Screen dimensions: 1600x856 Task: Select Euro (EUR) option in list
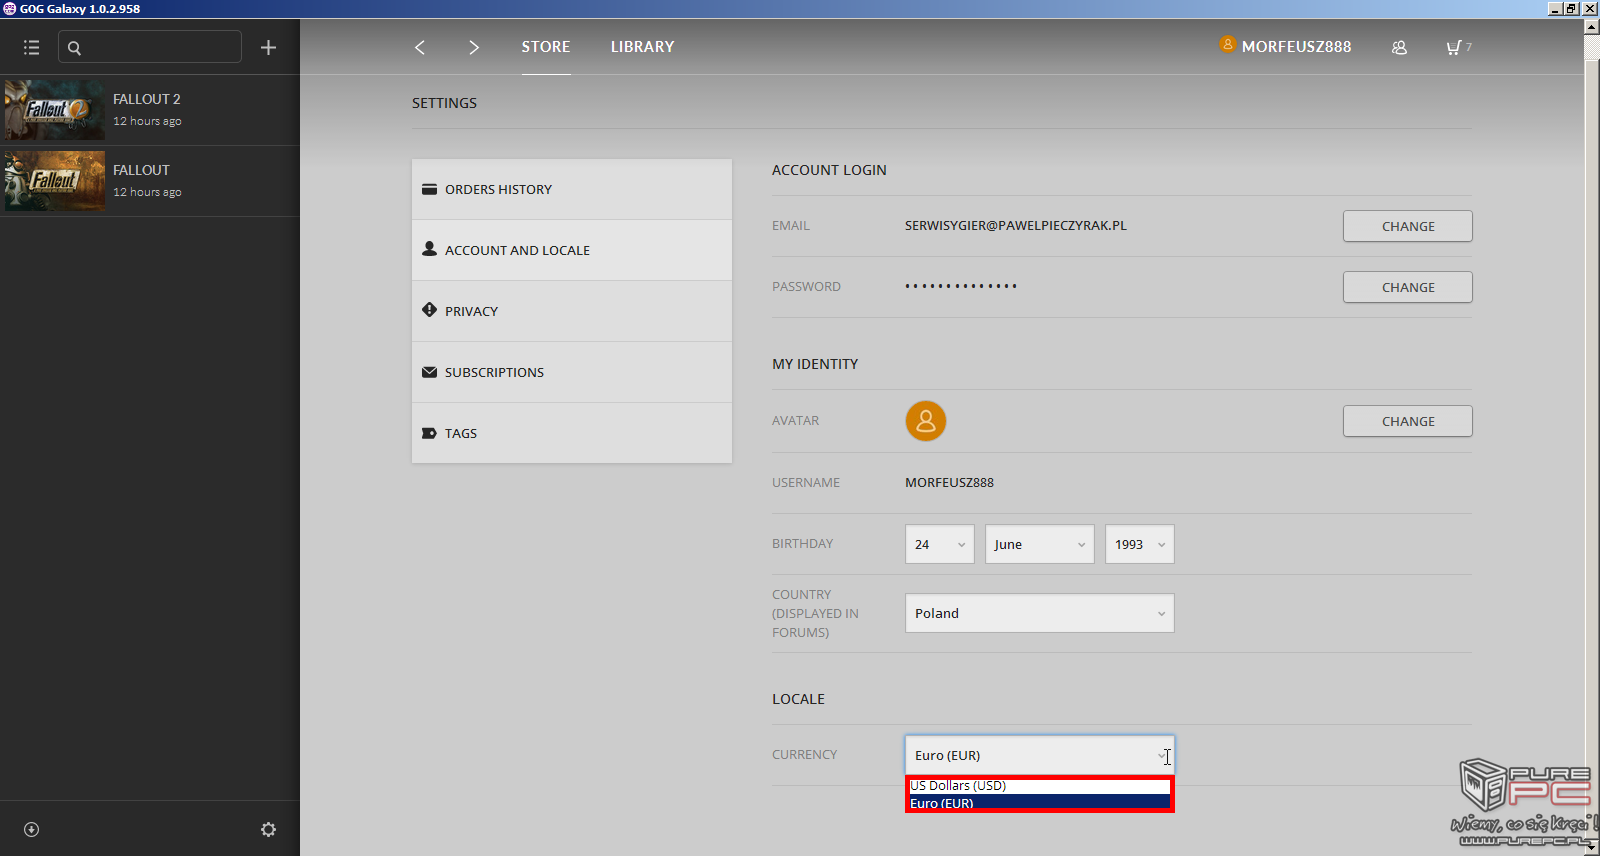coord(1039,802)
